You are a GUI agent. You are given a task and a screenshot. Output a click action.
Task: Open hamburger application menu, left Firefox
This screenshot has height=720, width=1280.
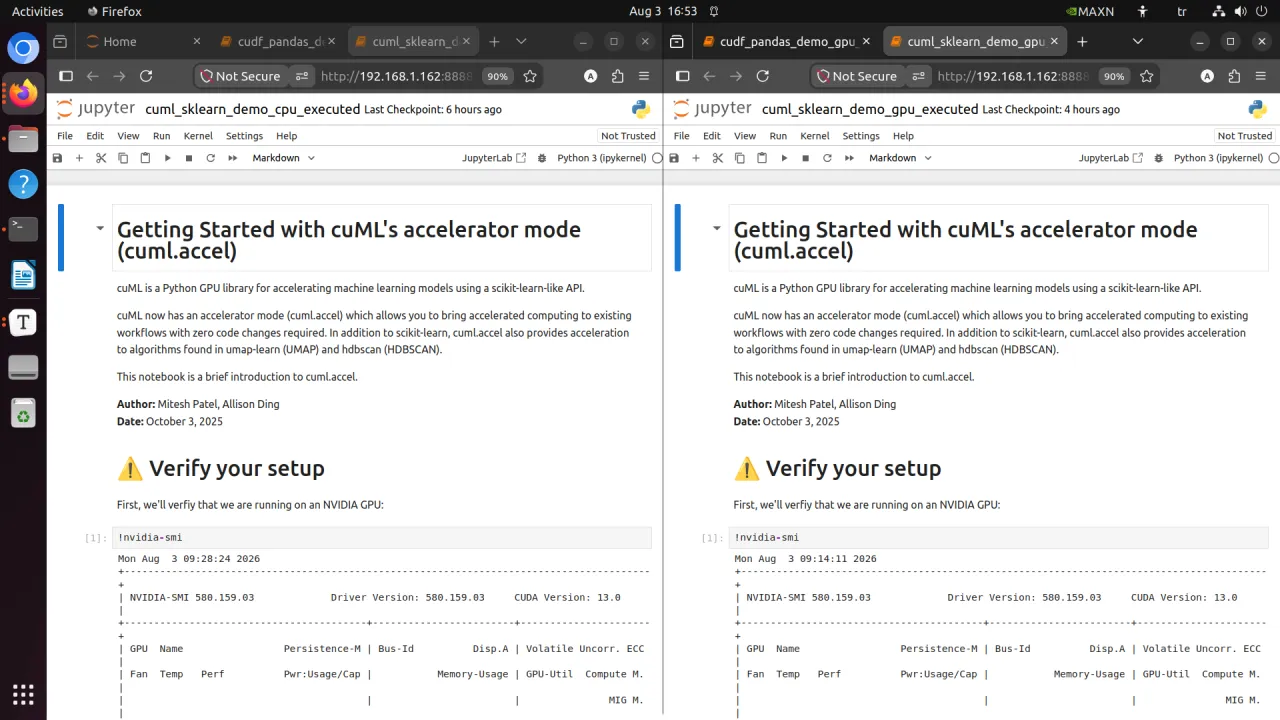644,76
